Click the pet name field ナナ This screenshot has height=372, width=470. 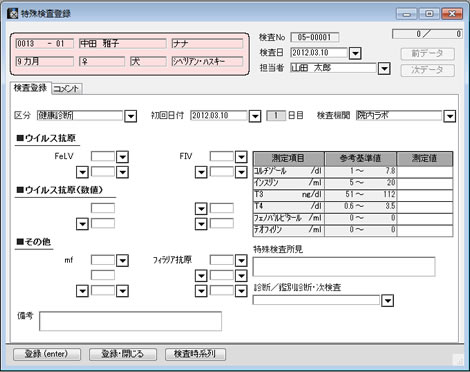coord(207,44)
